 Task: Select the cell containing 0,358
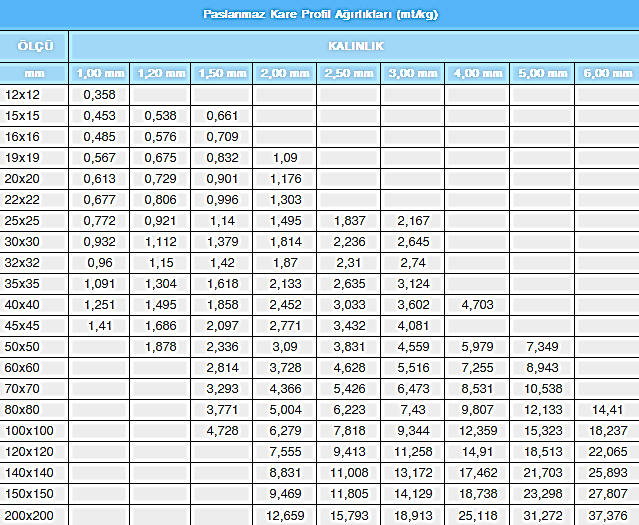pos(100,94)
